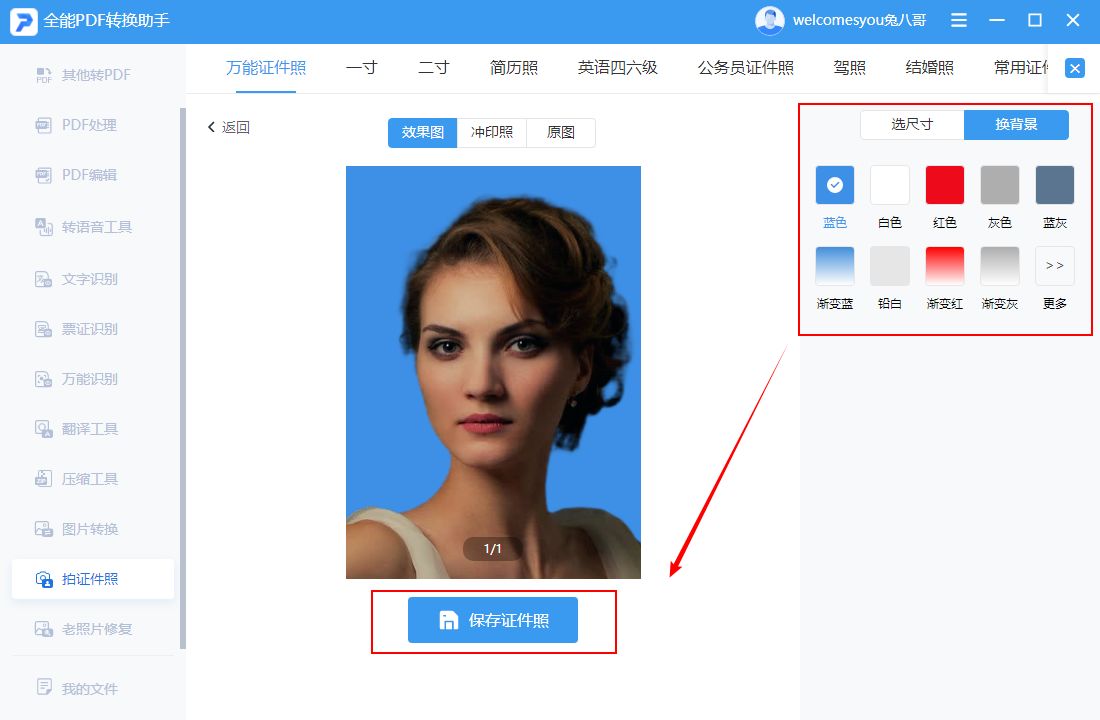Switch to the 换背景 tab
This screenshot has height=720, width=1100.
(x=1017, y=125)
